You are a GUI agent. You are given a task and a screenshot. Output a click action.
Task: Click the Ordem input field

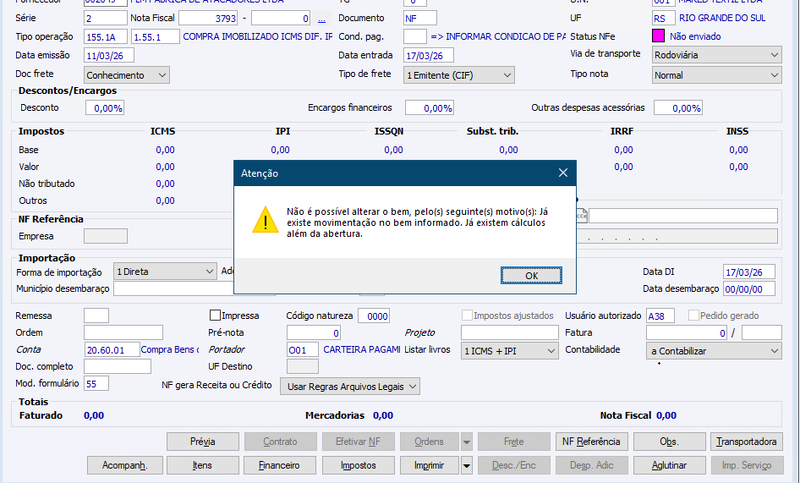click(x=123, y=333)
